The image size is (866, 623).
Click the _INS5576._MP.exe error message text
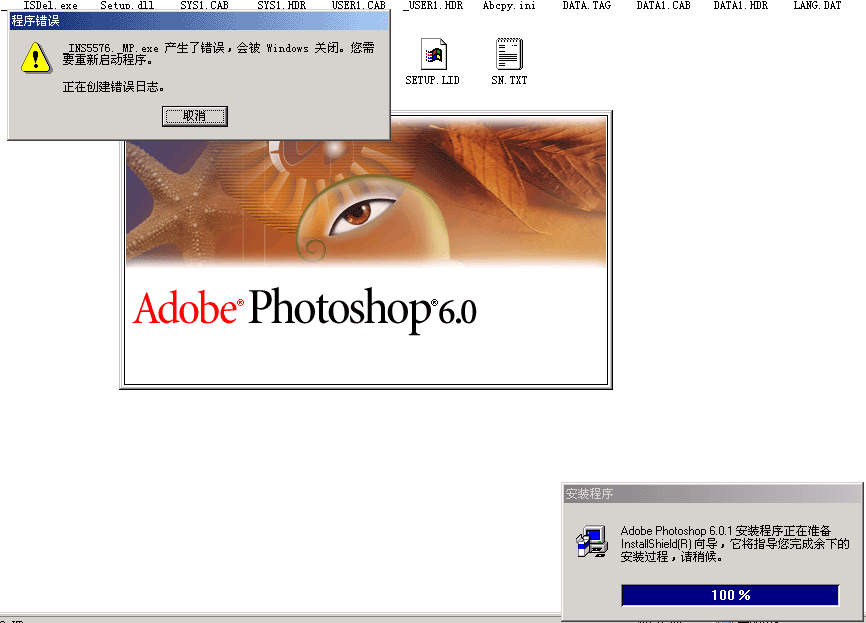click(x=218, y=54)
